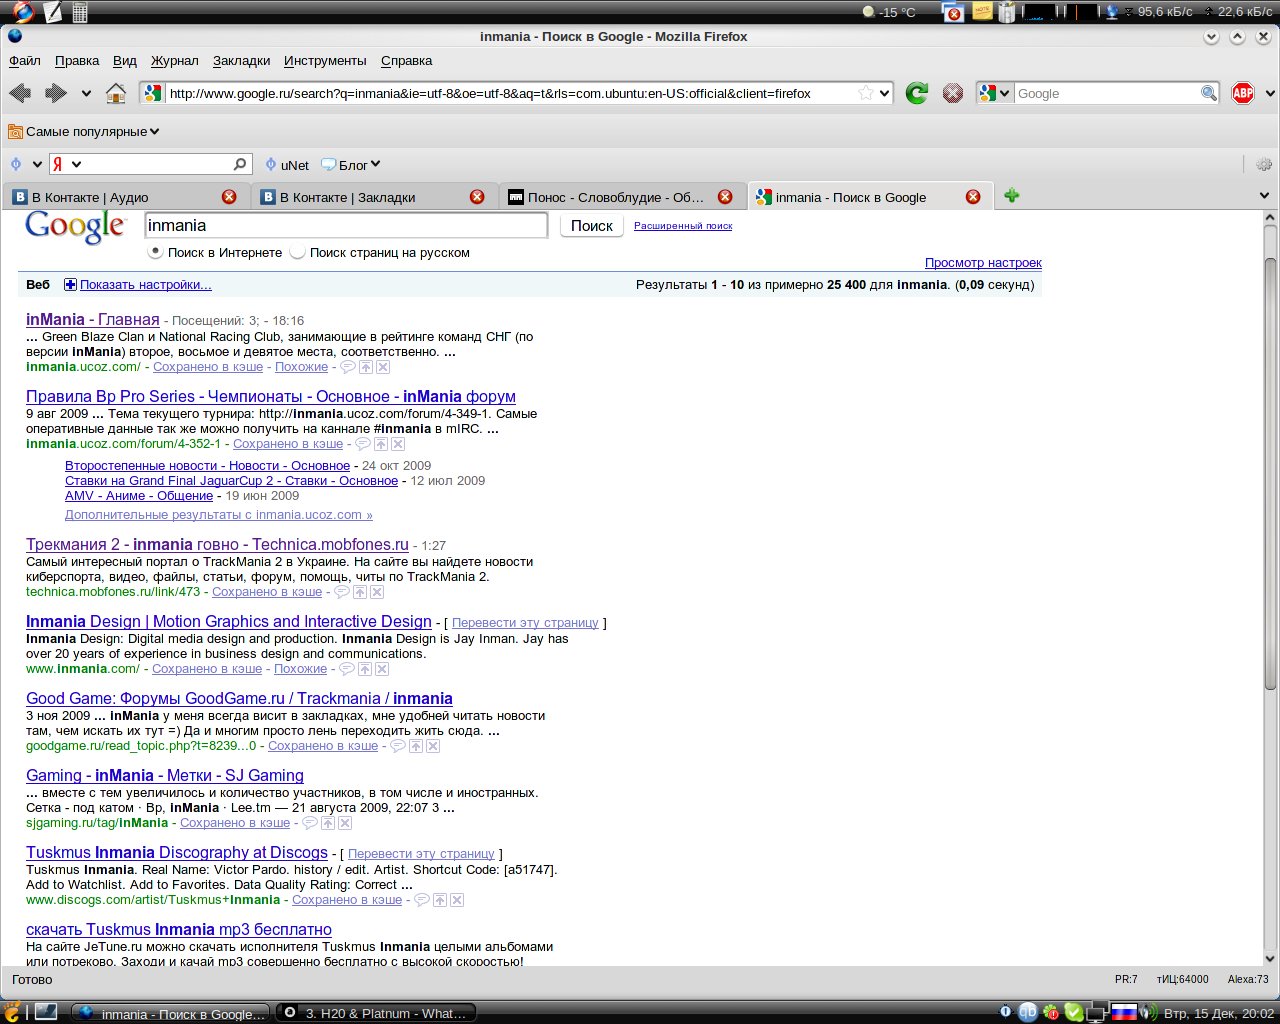This screenshot has width=1280, height=1024.
Task: Open toolbar settings gear icon
Action: pyautogui.click(x=1263, y=165)
